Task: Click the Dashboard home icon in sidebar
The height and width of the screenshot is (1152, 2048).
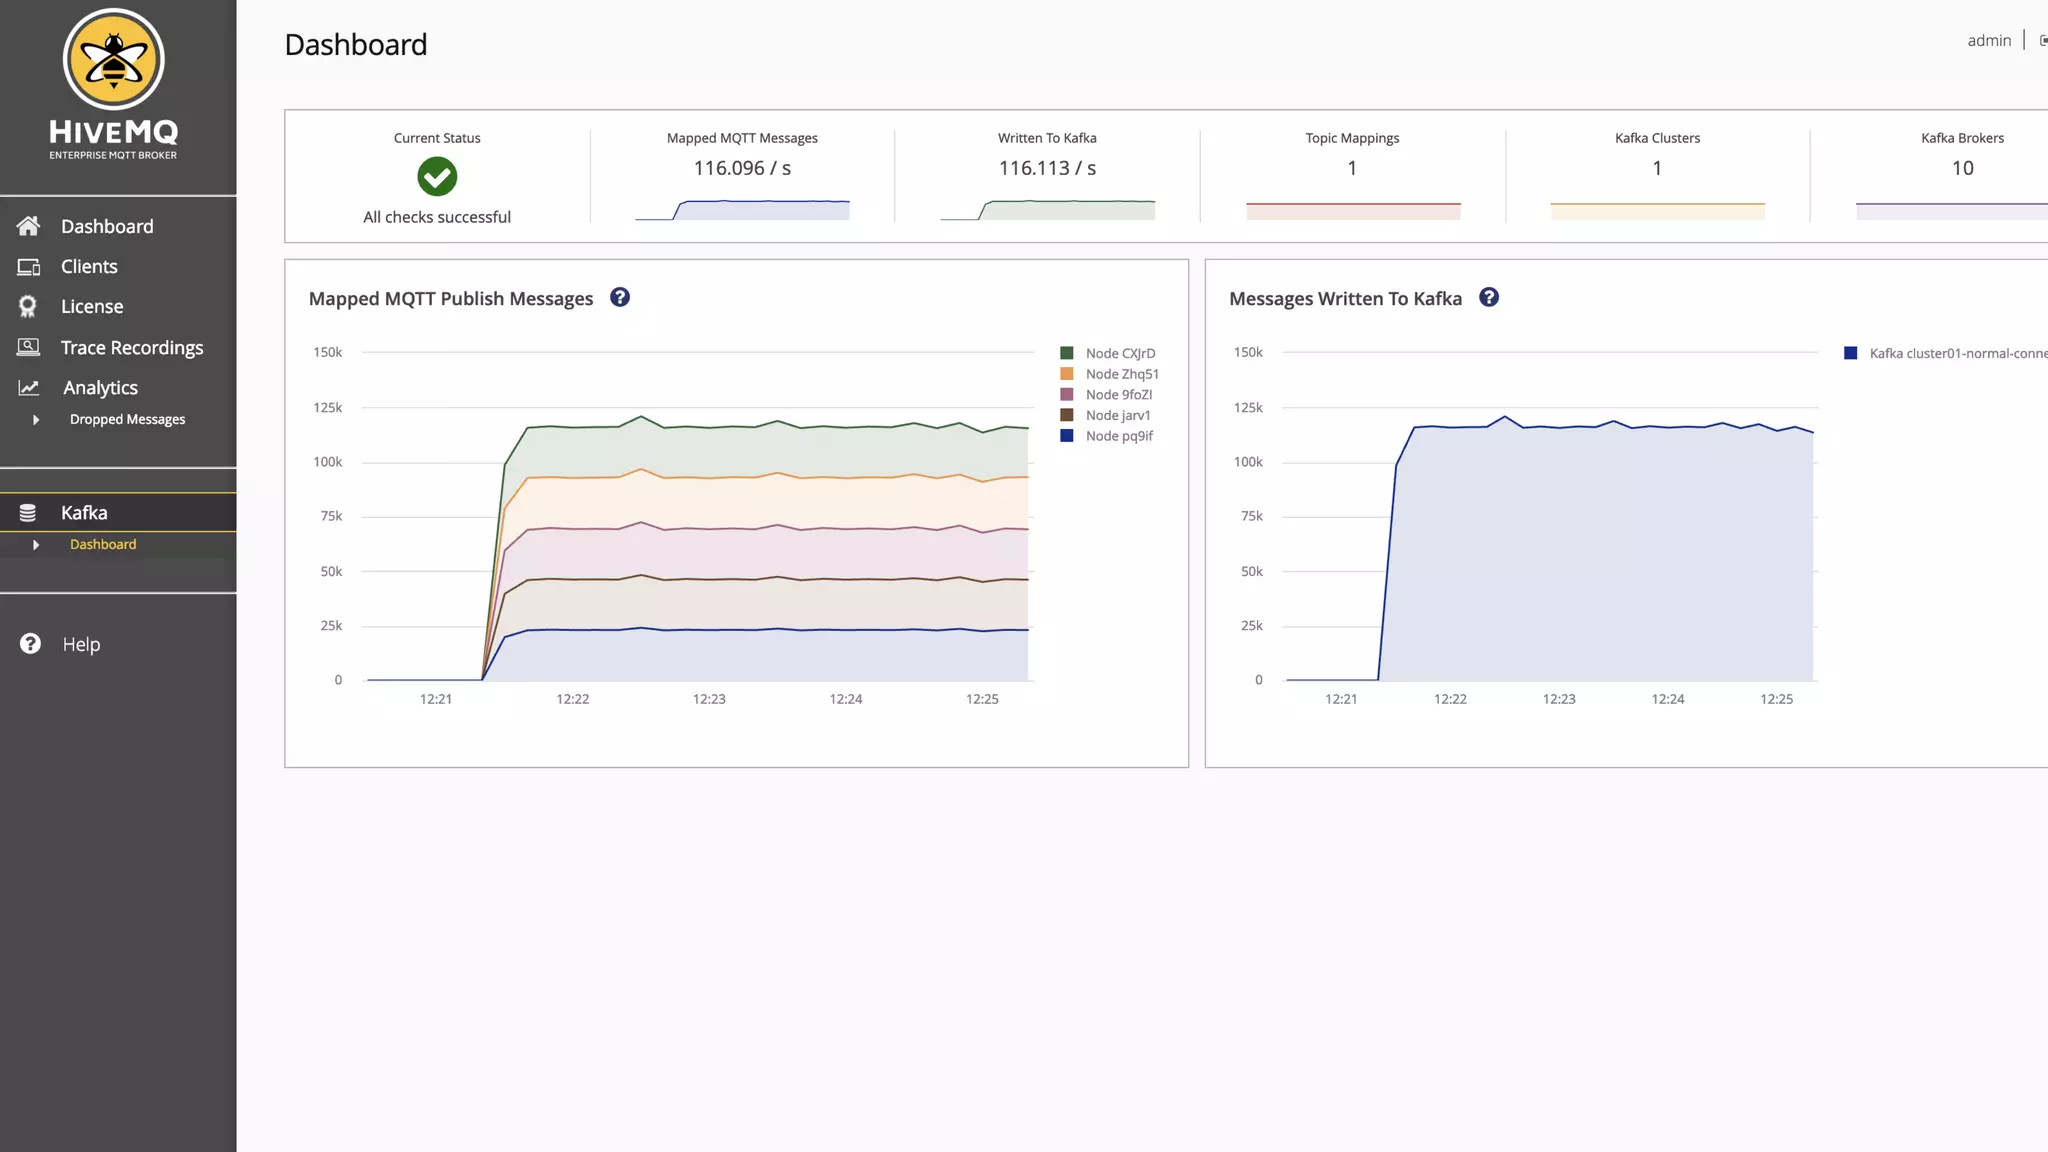Action: coord(28,226)
